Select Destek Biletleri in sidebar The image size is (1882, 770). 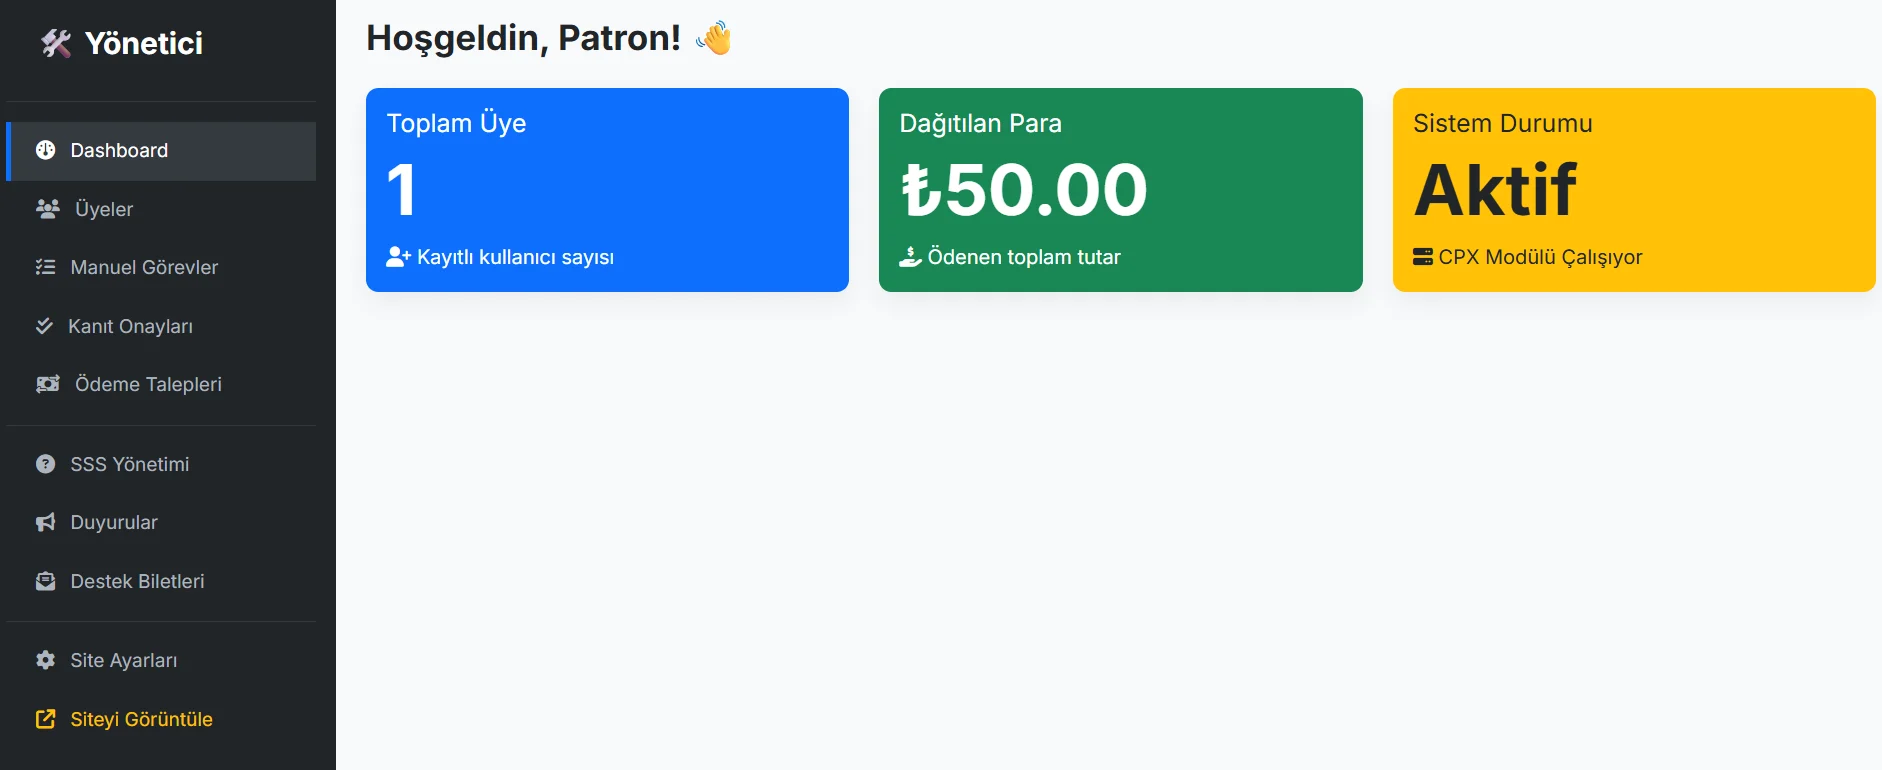pos(137,581)
